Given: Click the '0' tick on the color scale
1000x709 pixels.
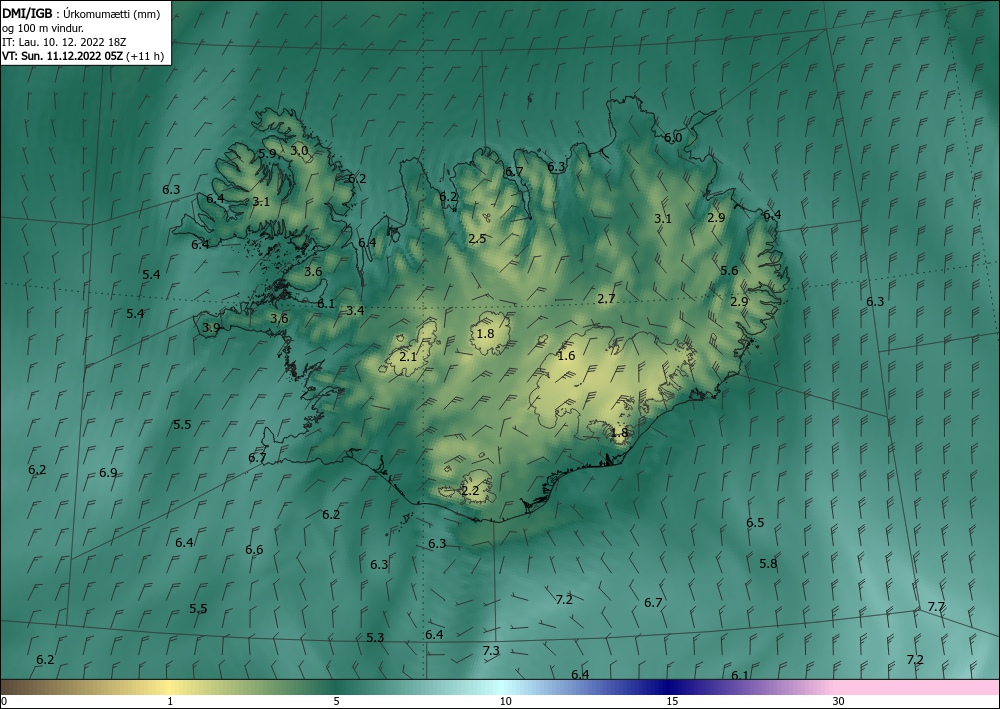Looking at the screenshot, I should pyautogui.click(x=4, y=702).
